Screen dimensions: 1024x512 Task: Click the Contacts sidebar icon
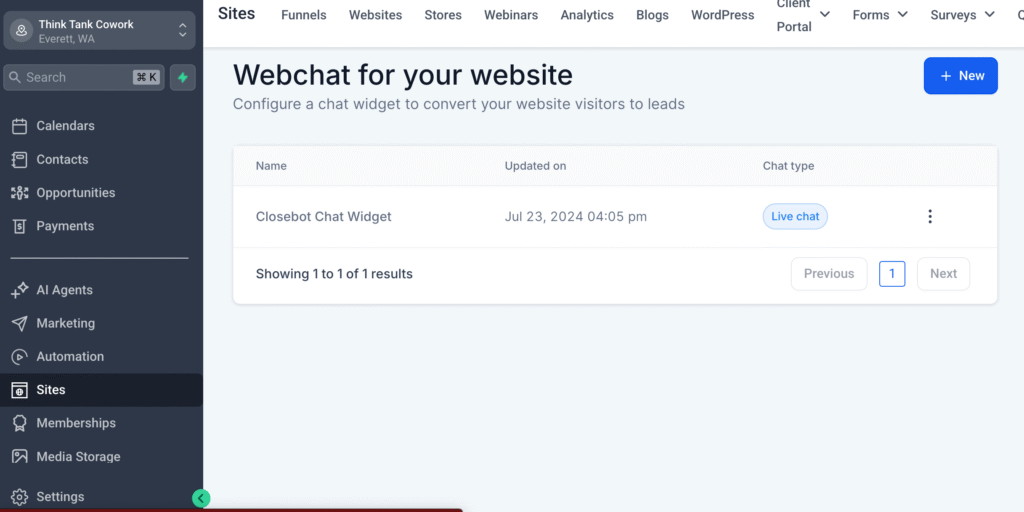coord(20,160)
